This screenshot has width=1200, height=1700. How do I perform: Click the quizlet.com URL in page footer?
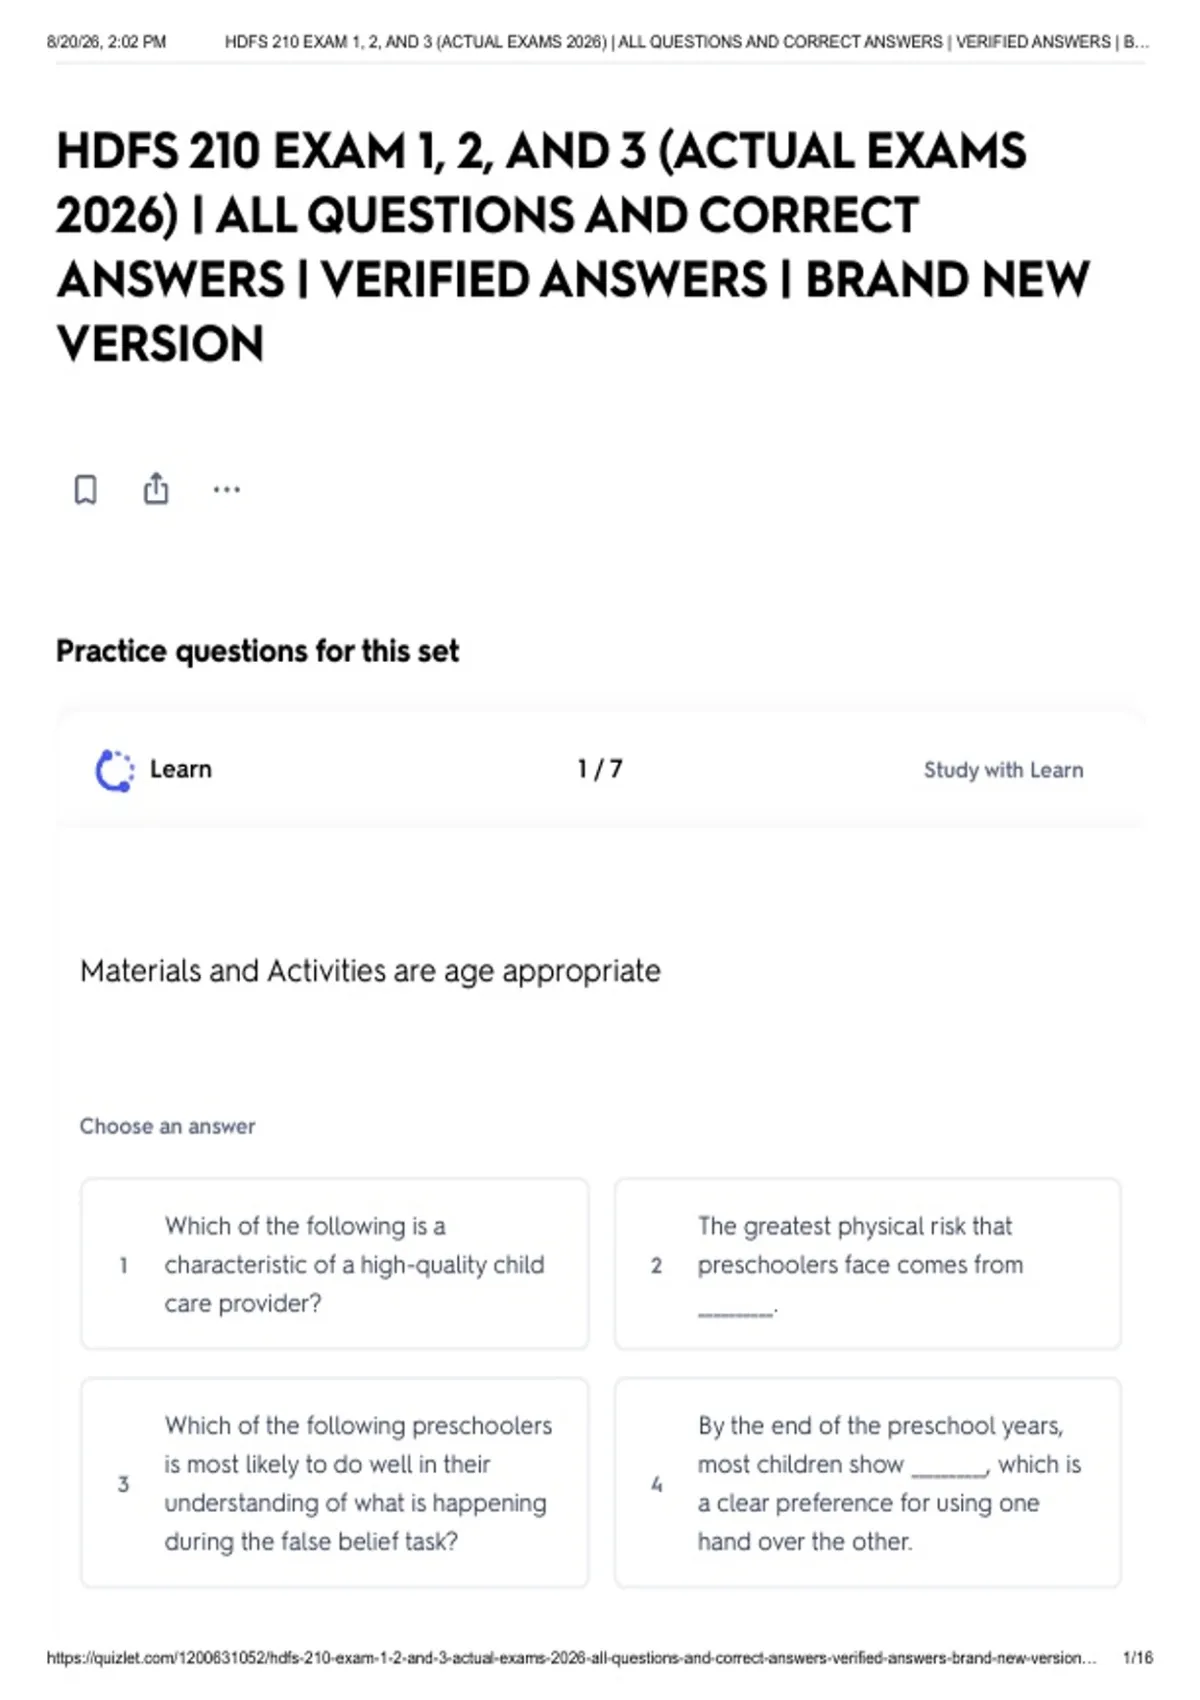click(572, 1658)
